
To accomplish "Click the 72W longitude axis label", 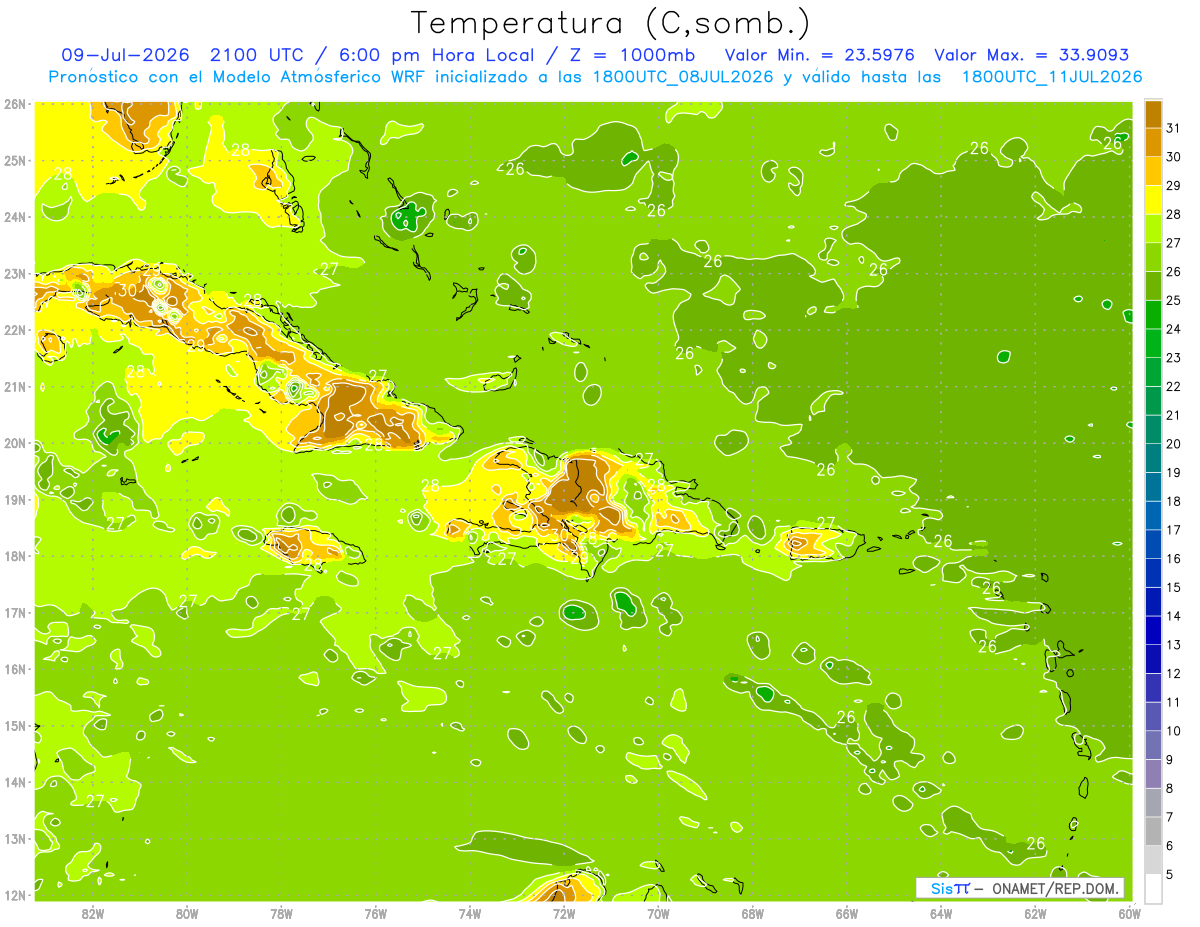I will click(564, 913).
